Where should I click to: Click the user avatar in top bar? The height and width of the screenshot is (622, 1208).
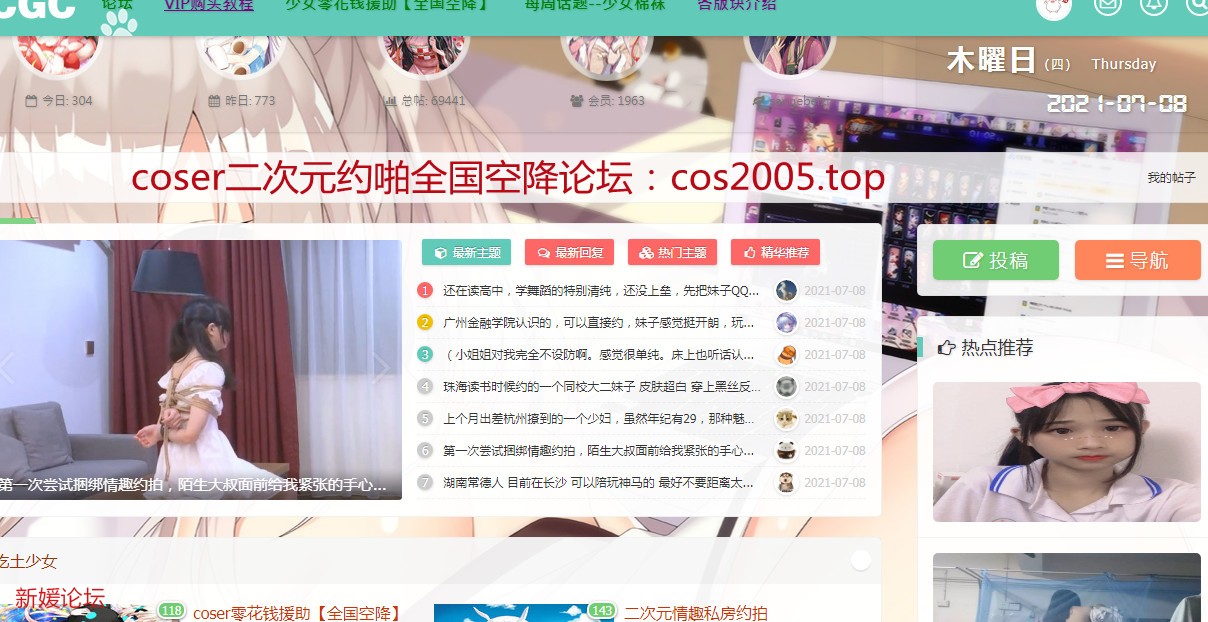point(1054,7)
